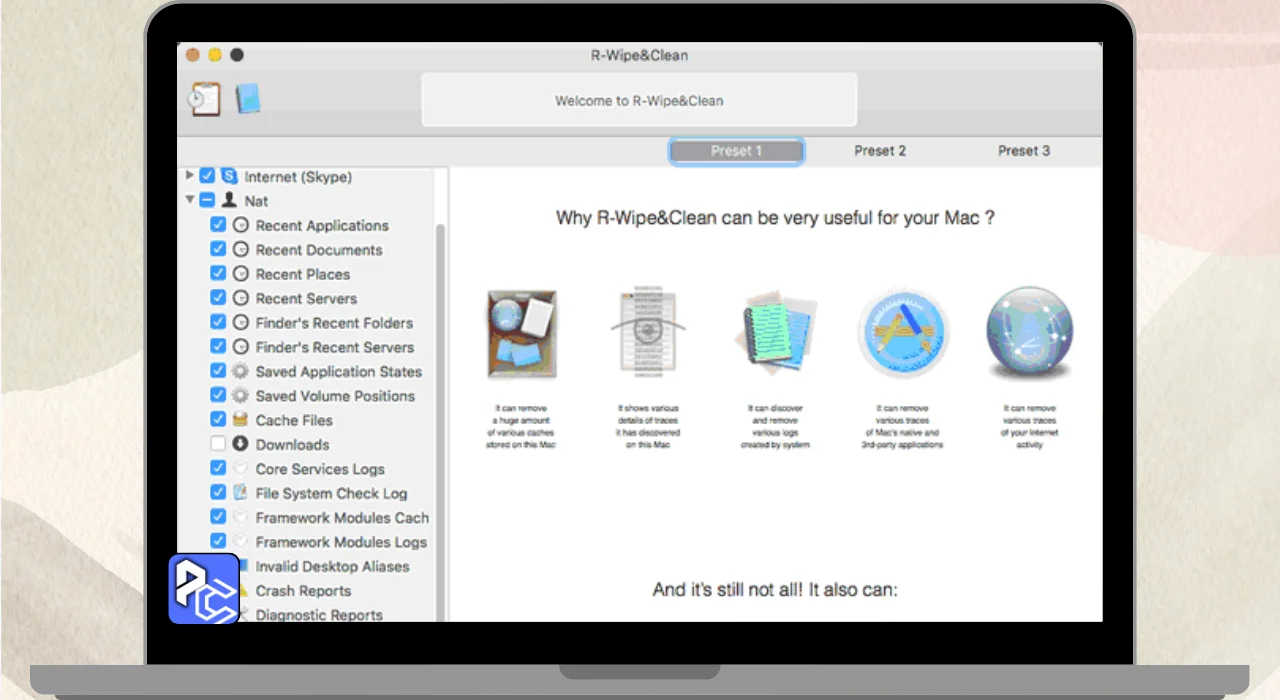Viewport: 1280px width, 700px height.
Task: Uncheck the Recent Applications checkbox
Action: click(218, 225)
